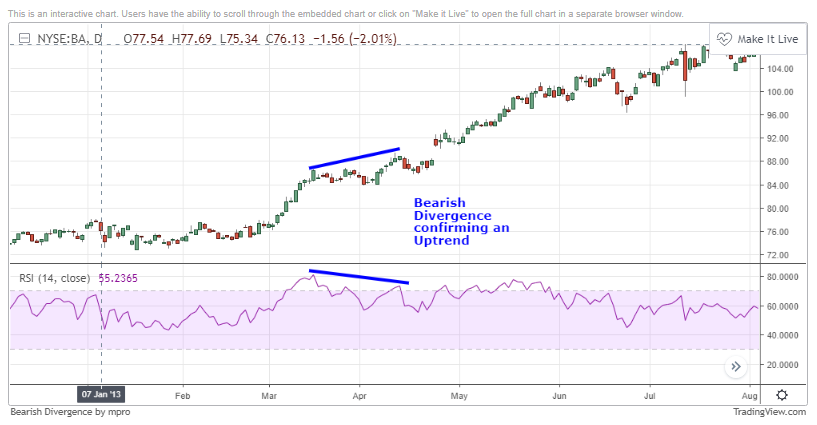Click the 20.0000 RSI axis label
Screen dimensions: 817x425
click(782, 365)
